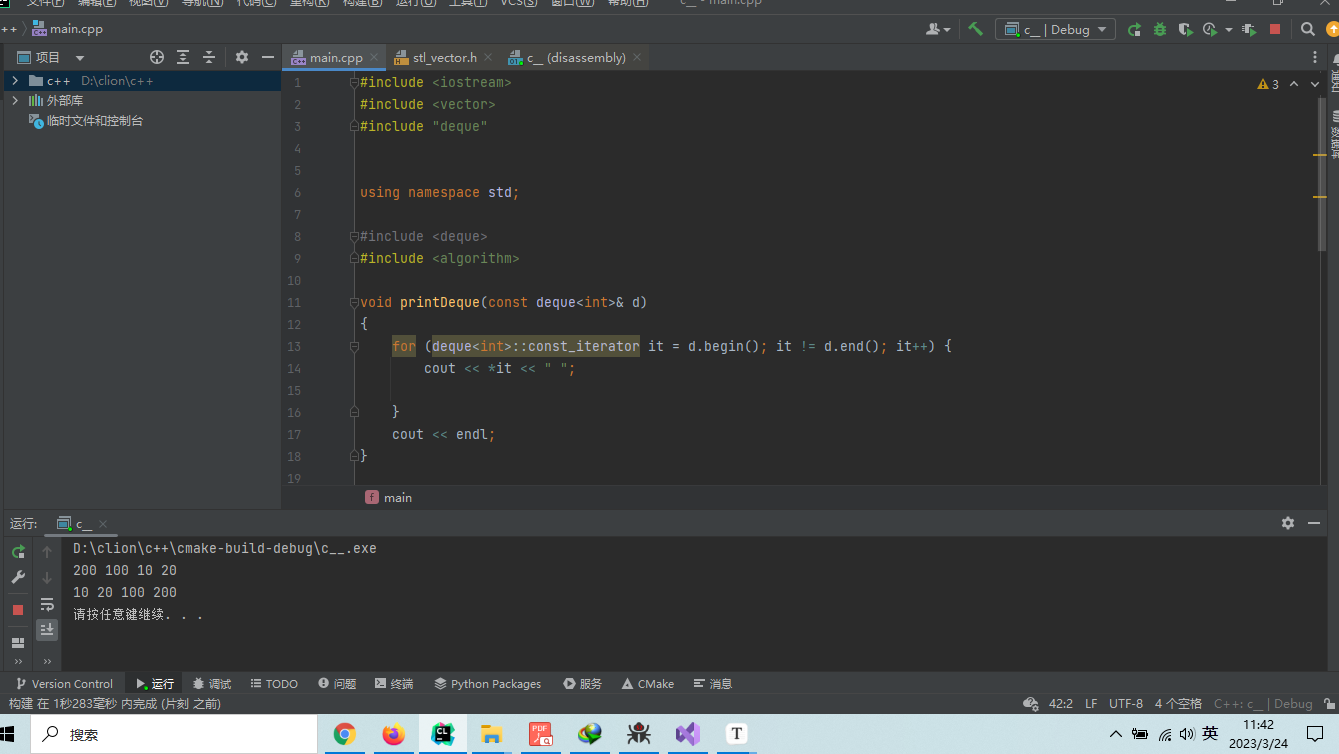Click the Select Opened File target icon

(157, 58)
